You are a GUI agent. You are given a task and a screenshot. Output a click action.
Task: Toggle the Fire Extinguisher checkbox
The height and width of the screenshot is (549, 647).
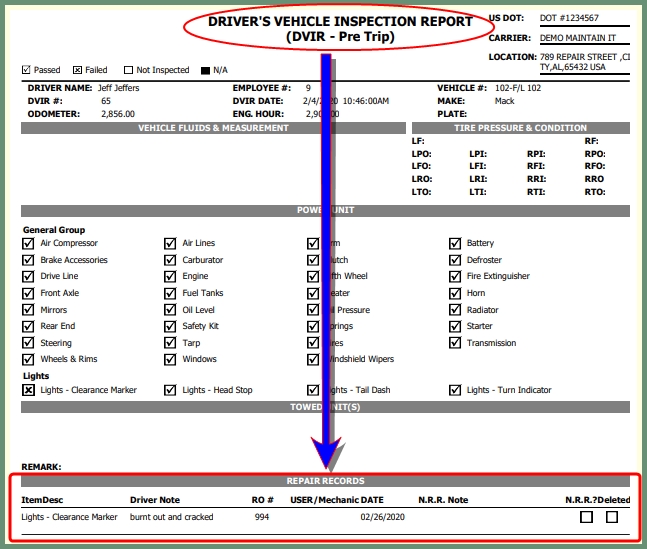455,276
